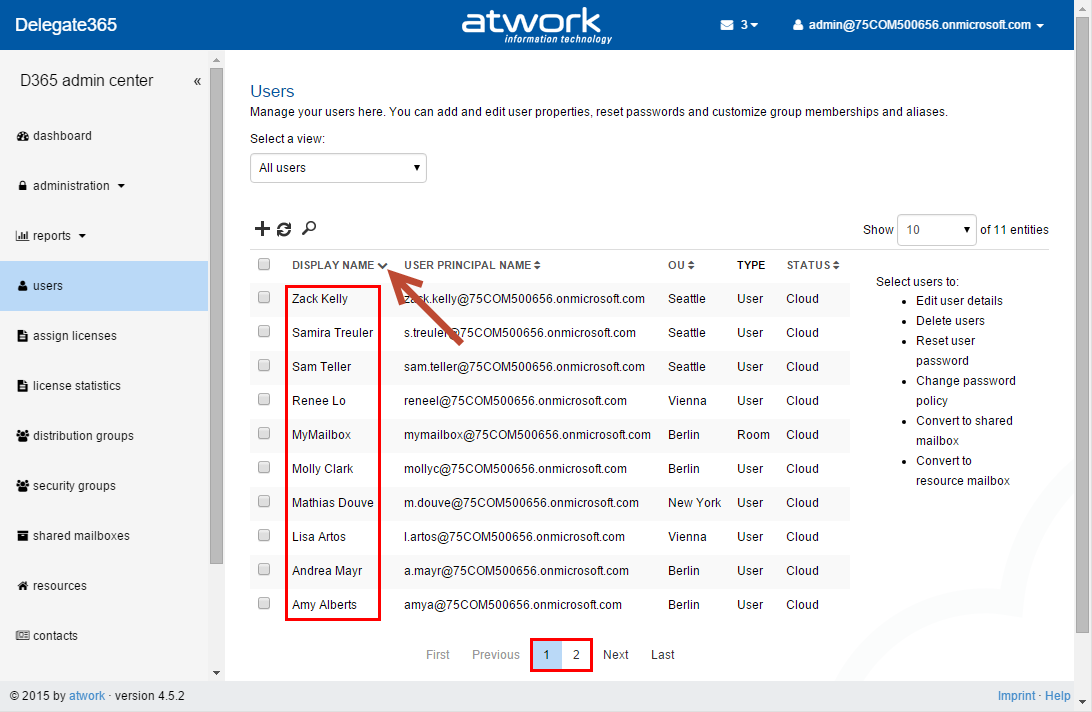Click the search magnifier icon

[x=309, y=229]
